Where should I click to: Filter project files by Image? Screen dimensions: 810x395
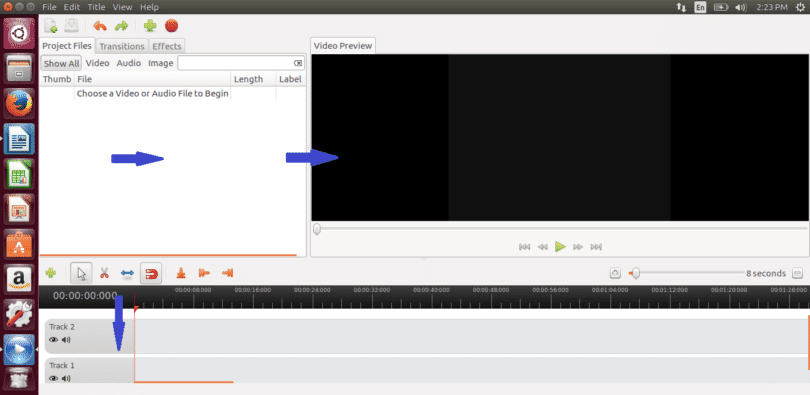click(x=161, y=63)
